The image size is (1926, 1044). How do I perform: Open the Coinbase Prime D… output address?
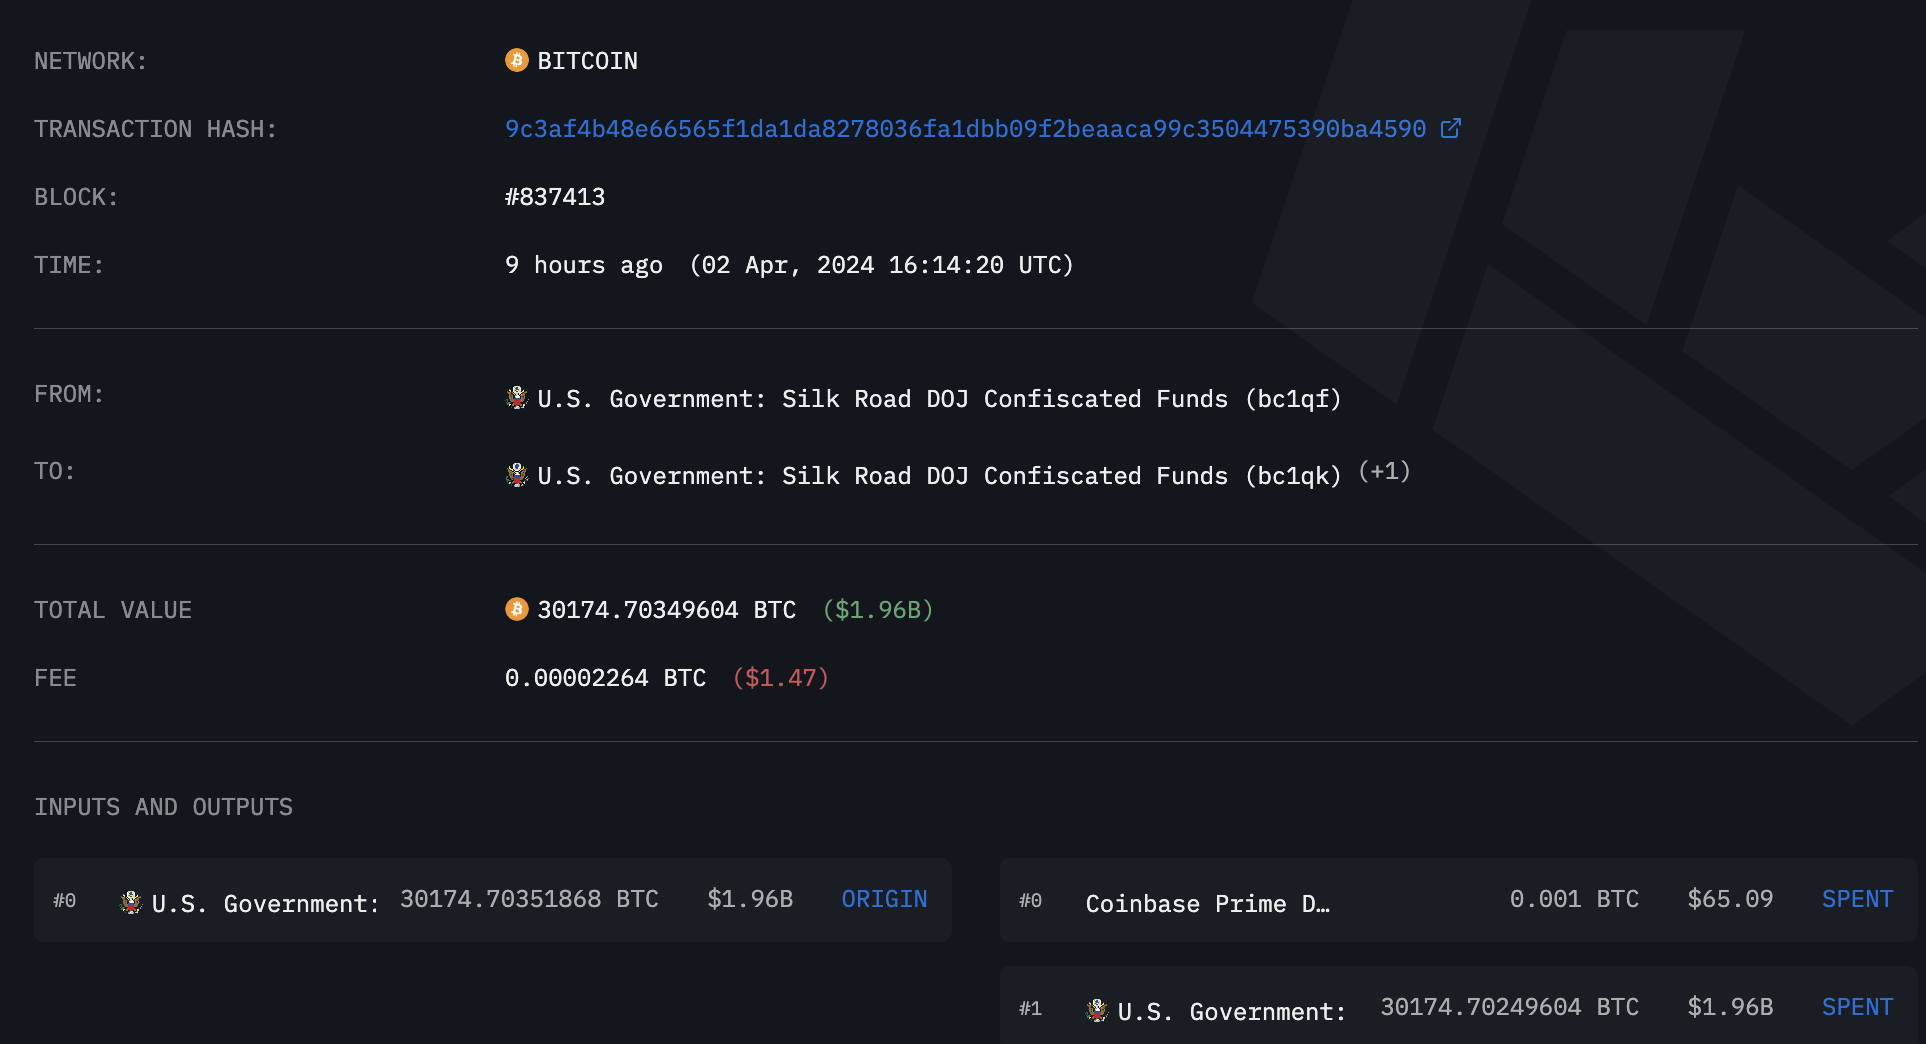(x=1207, y=904)
